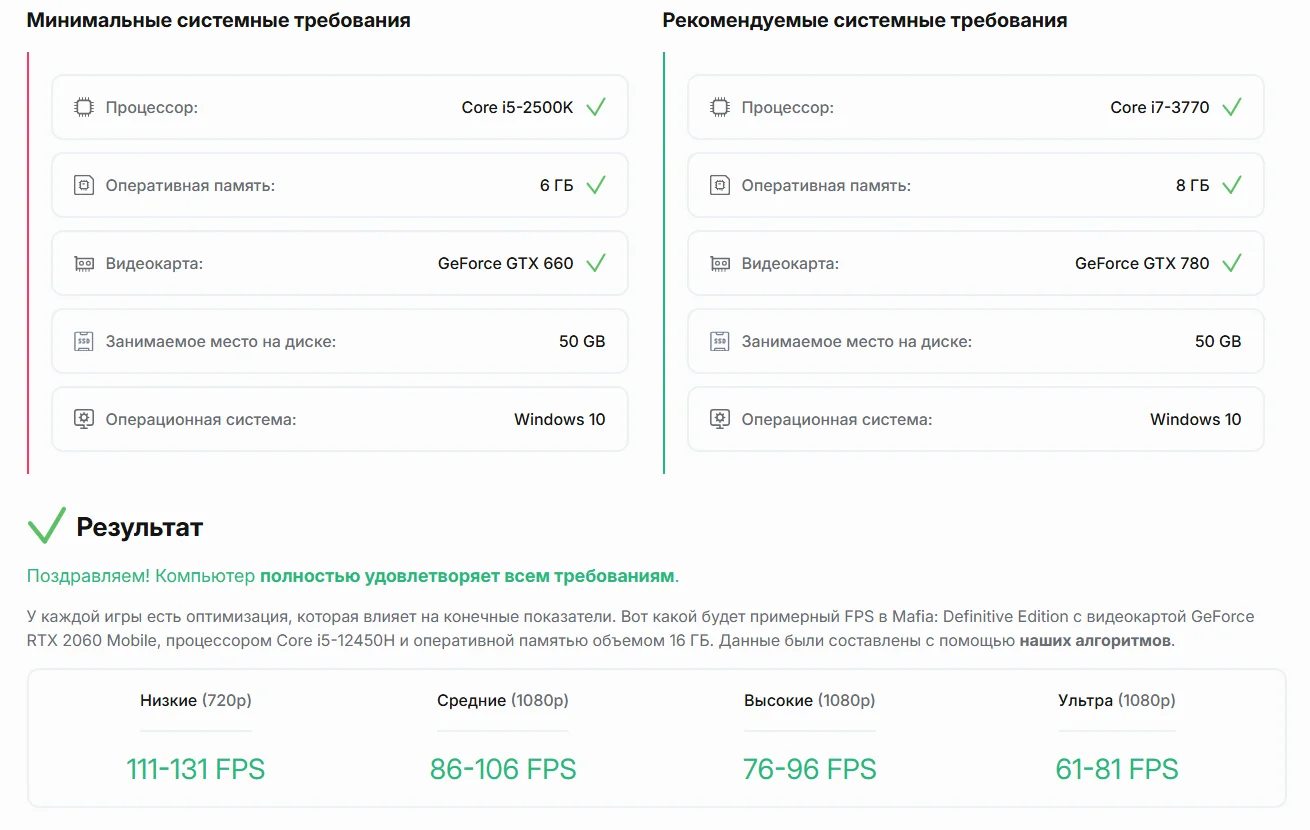
Task: Click the SSD disk icon in recommended requirements
Action: coord(720,341)
